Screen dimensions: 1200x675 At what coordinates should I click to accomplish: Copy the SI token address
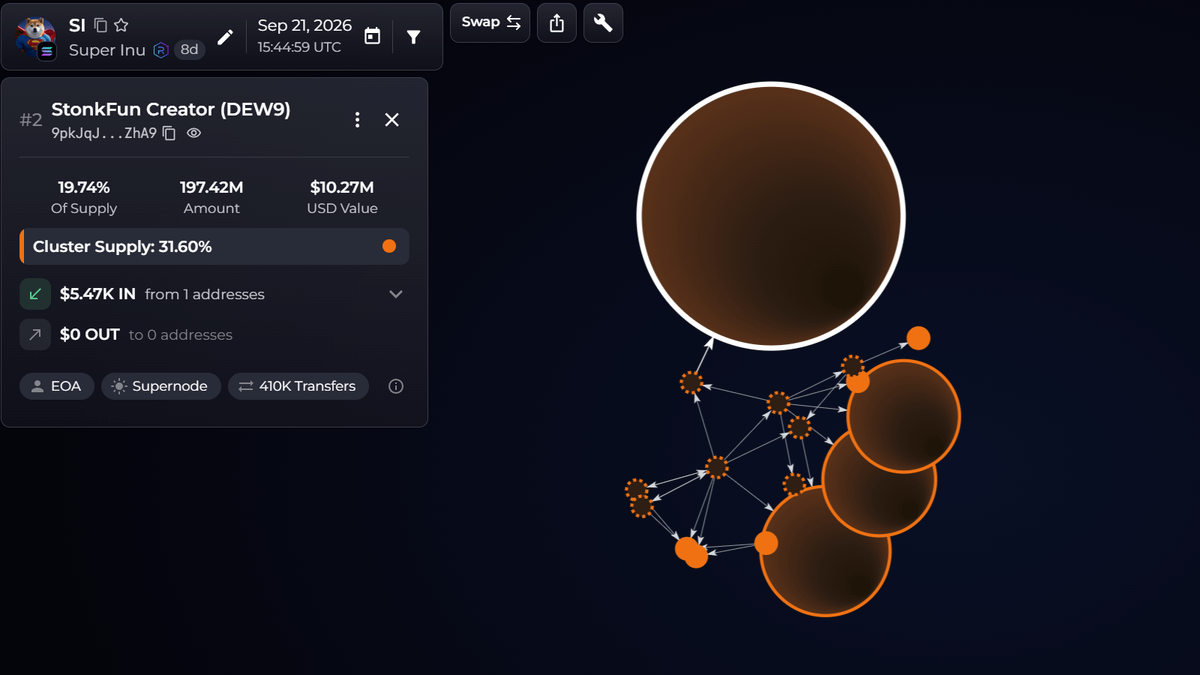[100, 25]
